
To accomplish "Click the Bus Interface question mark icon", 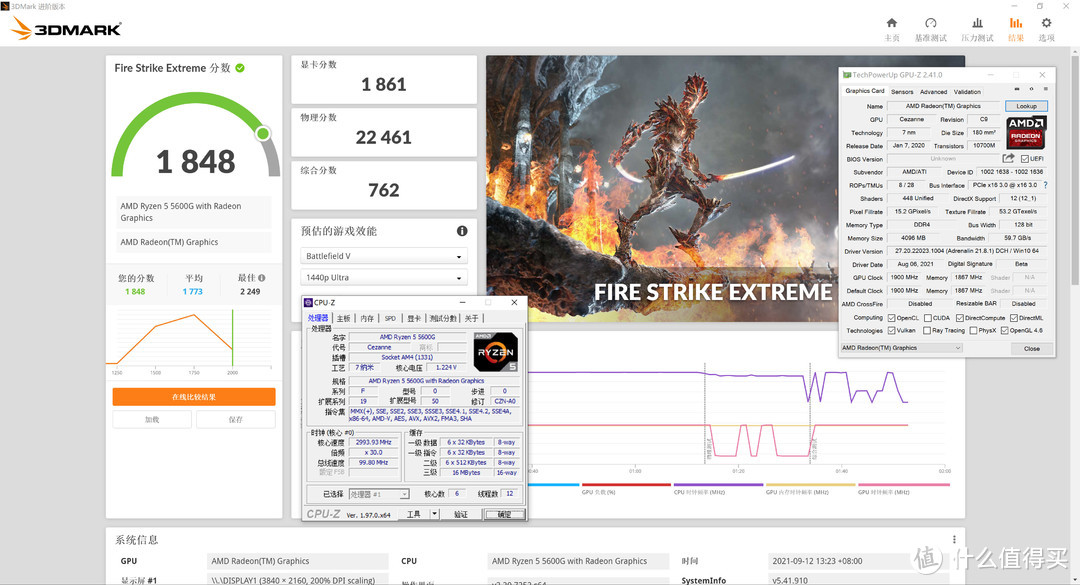I will (1045, 185).
